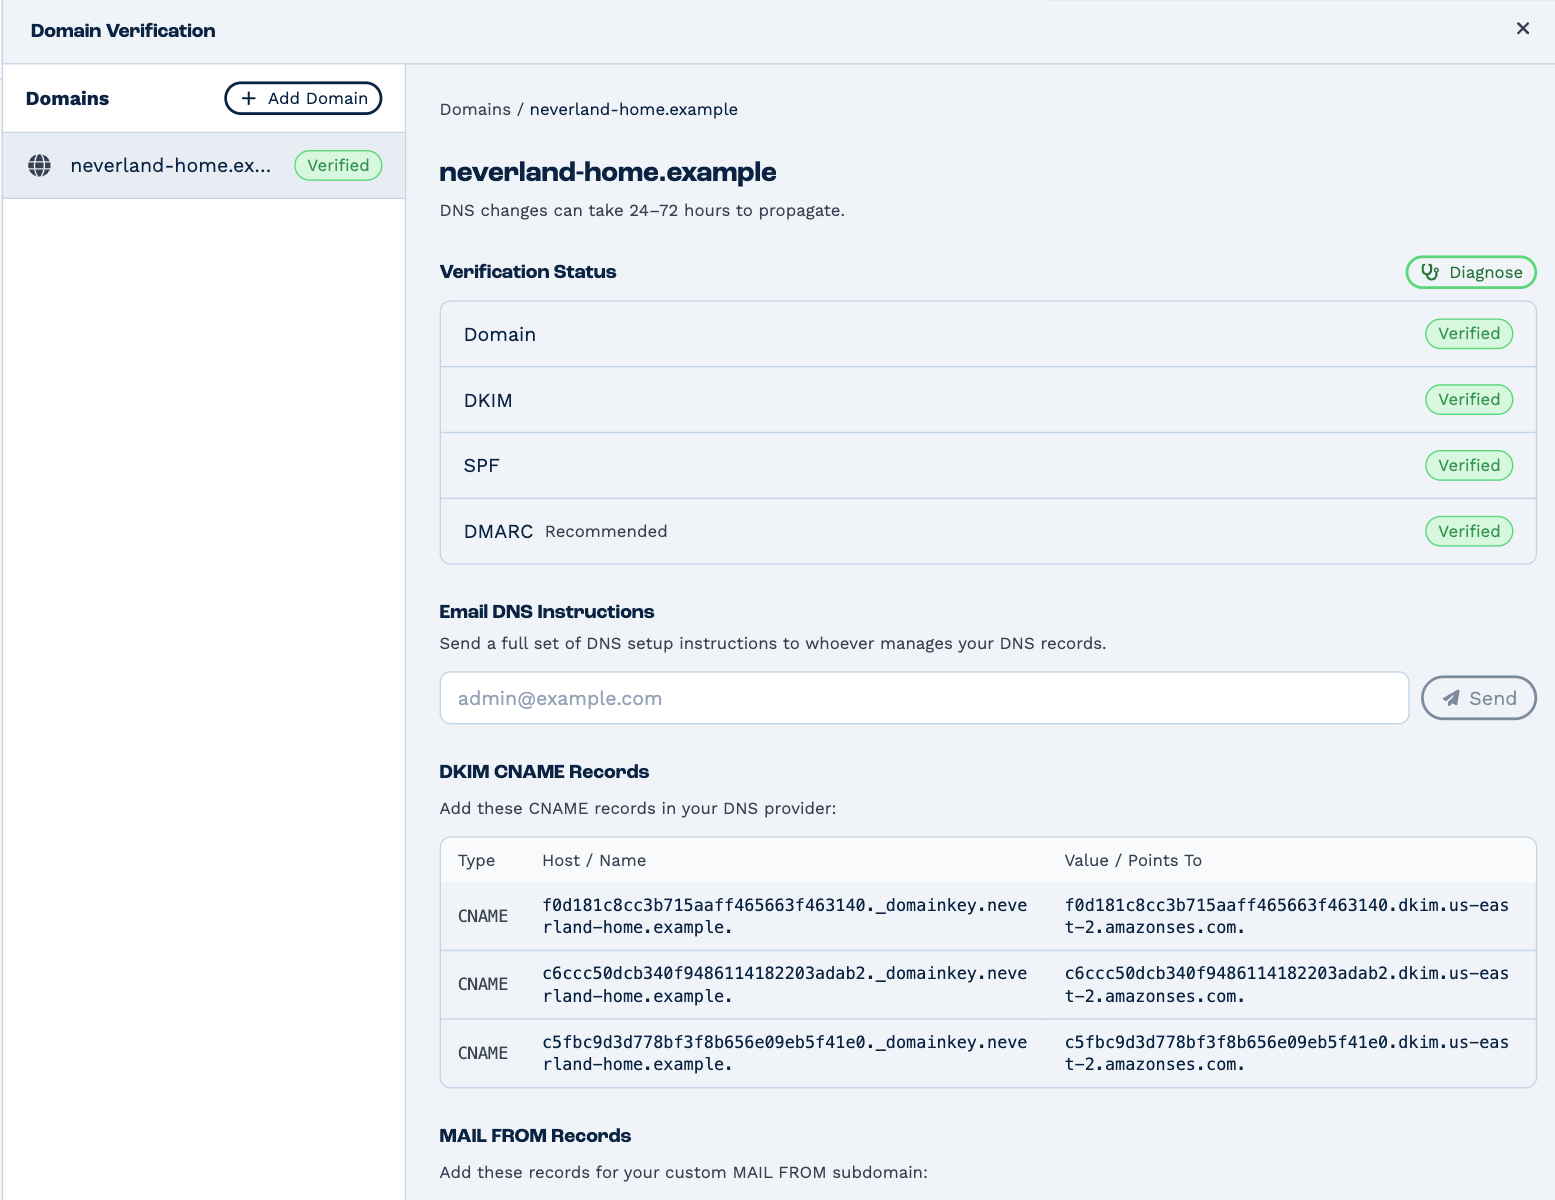Click the Verified badge in the SPF row
This screenshot has width=1555, height=1200.
tap(1469, 466)
